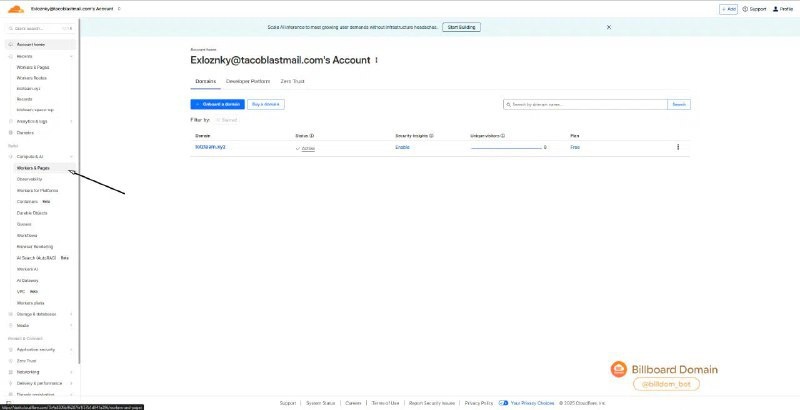This screenshot has height=410, width=800.
Task: Open the account switcher chevron beside the account name
Action: point(119,9)
